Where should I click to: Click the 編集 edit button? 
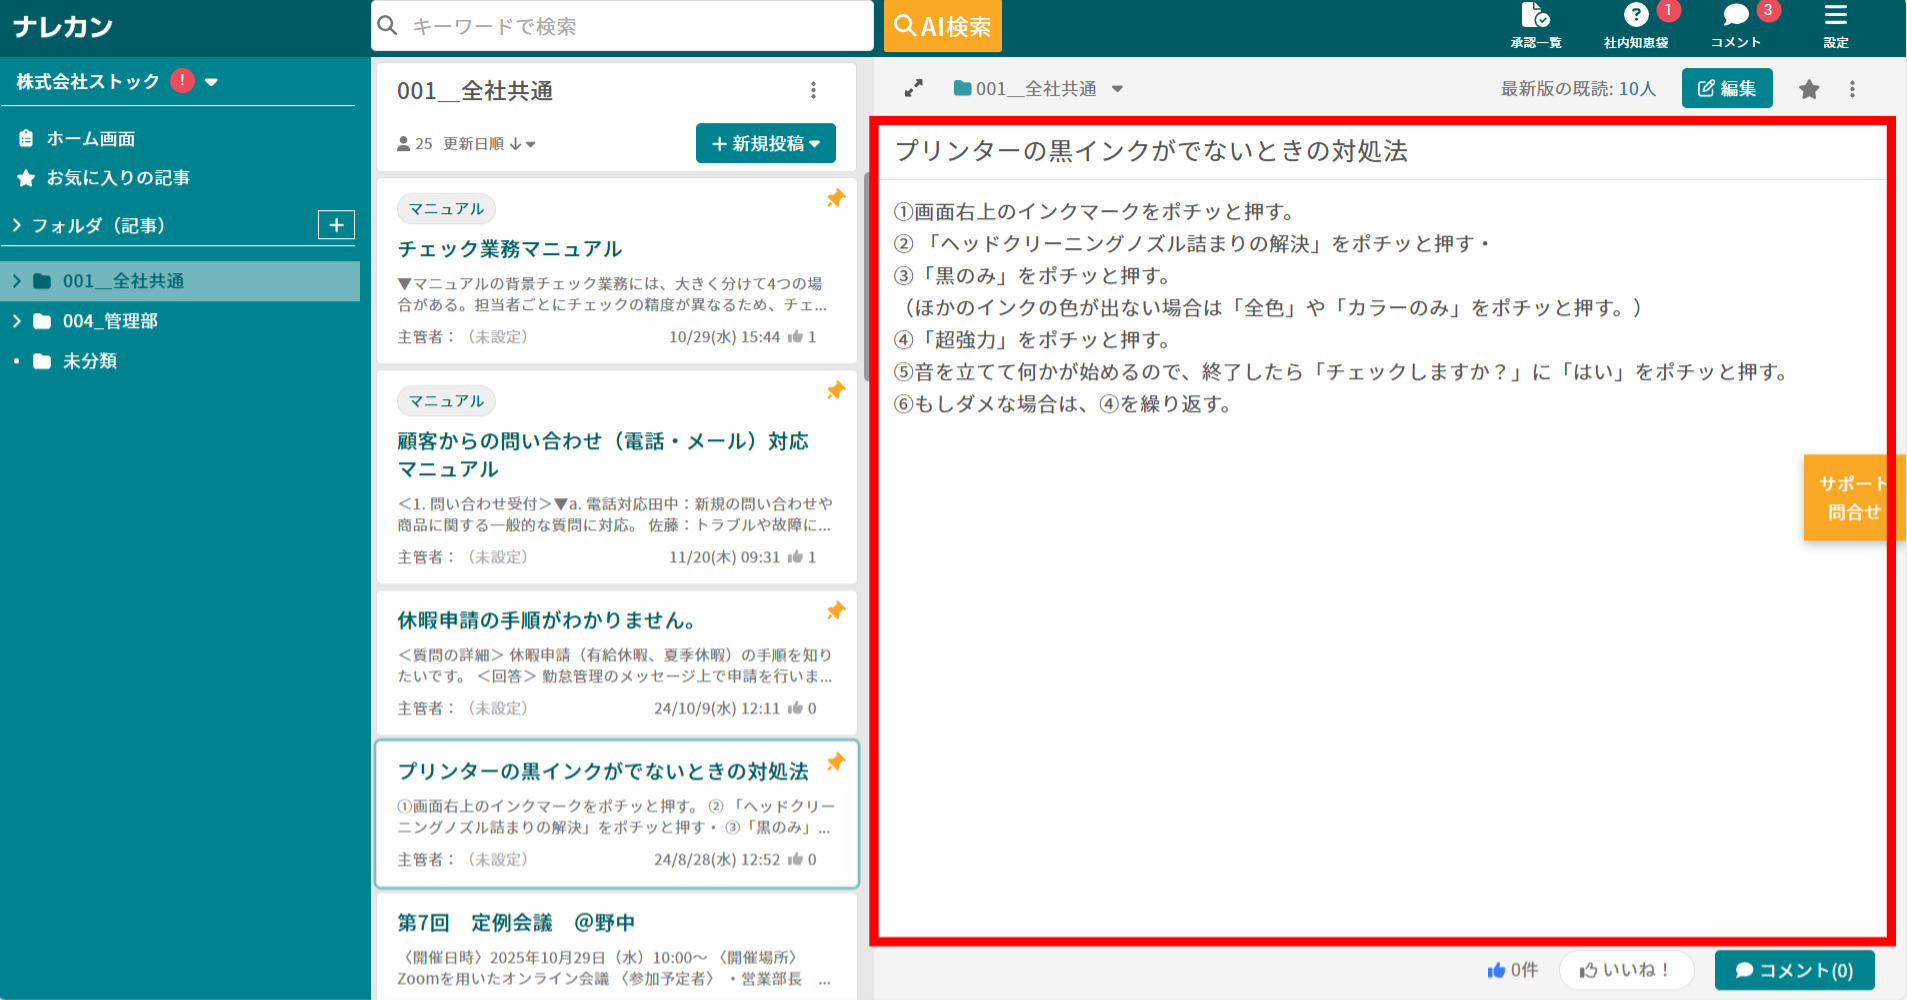coord(1727,88)
